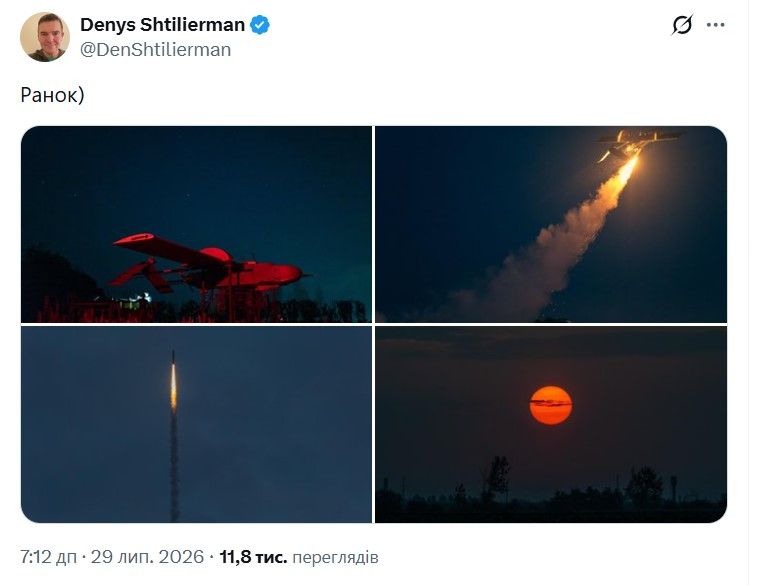
Task: Open the Grok explain-post icon
Action: (x=682, y=25)
